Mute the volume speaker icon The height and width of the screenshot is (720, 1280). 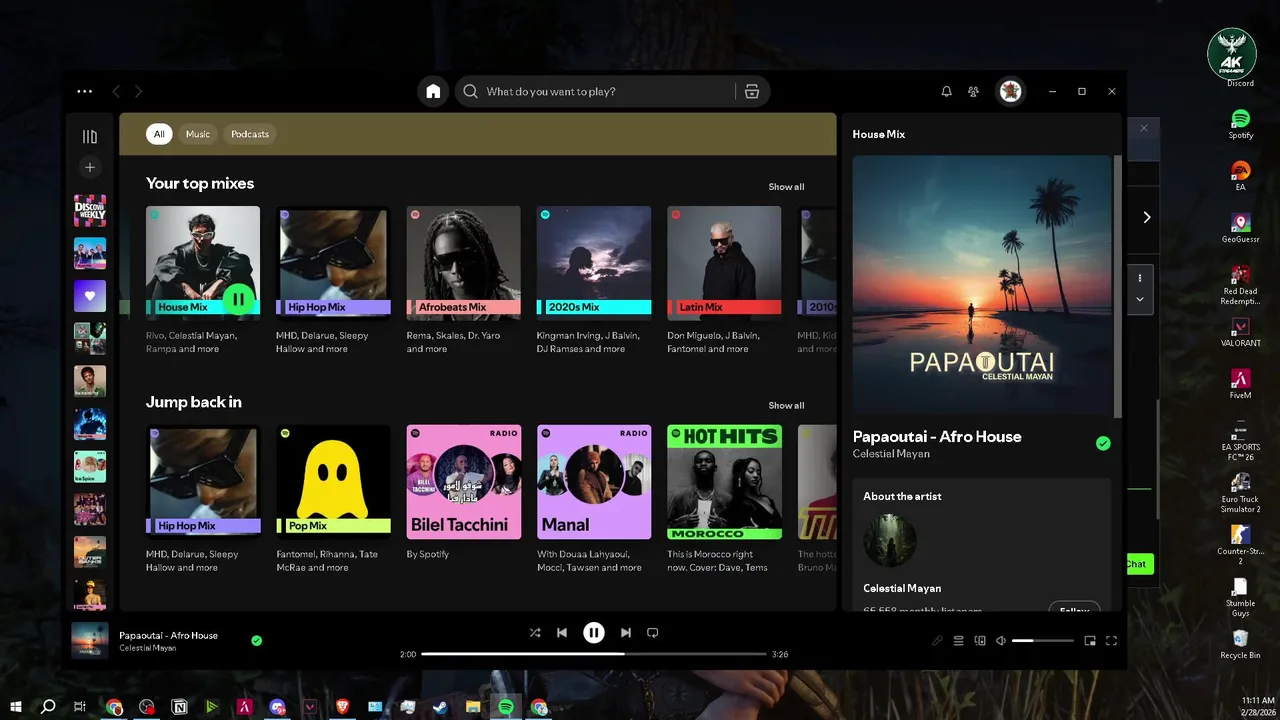click(1001, 641)
